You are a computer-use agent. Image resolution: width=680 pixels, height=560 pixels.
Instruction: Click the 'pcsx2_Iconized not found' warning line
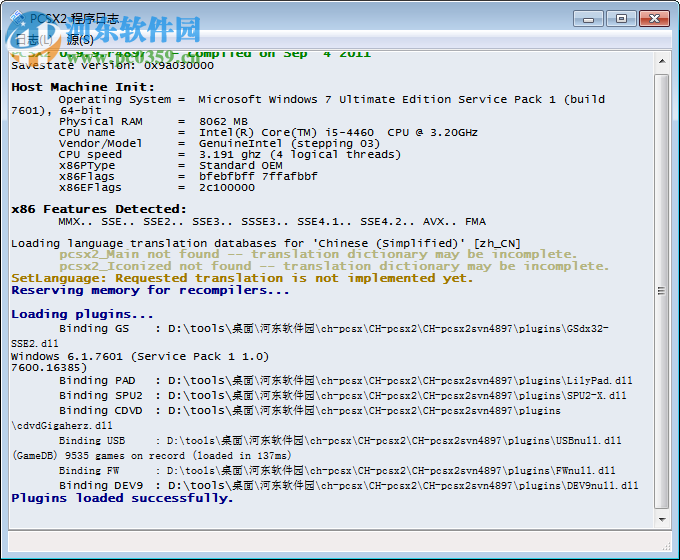coord(334,266)
